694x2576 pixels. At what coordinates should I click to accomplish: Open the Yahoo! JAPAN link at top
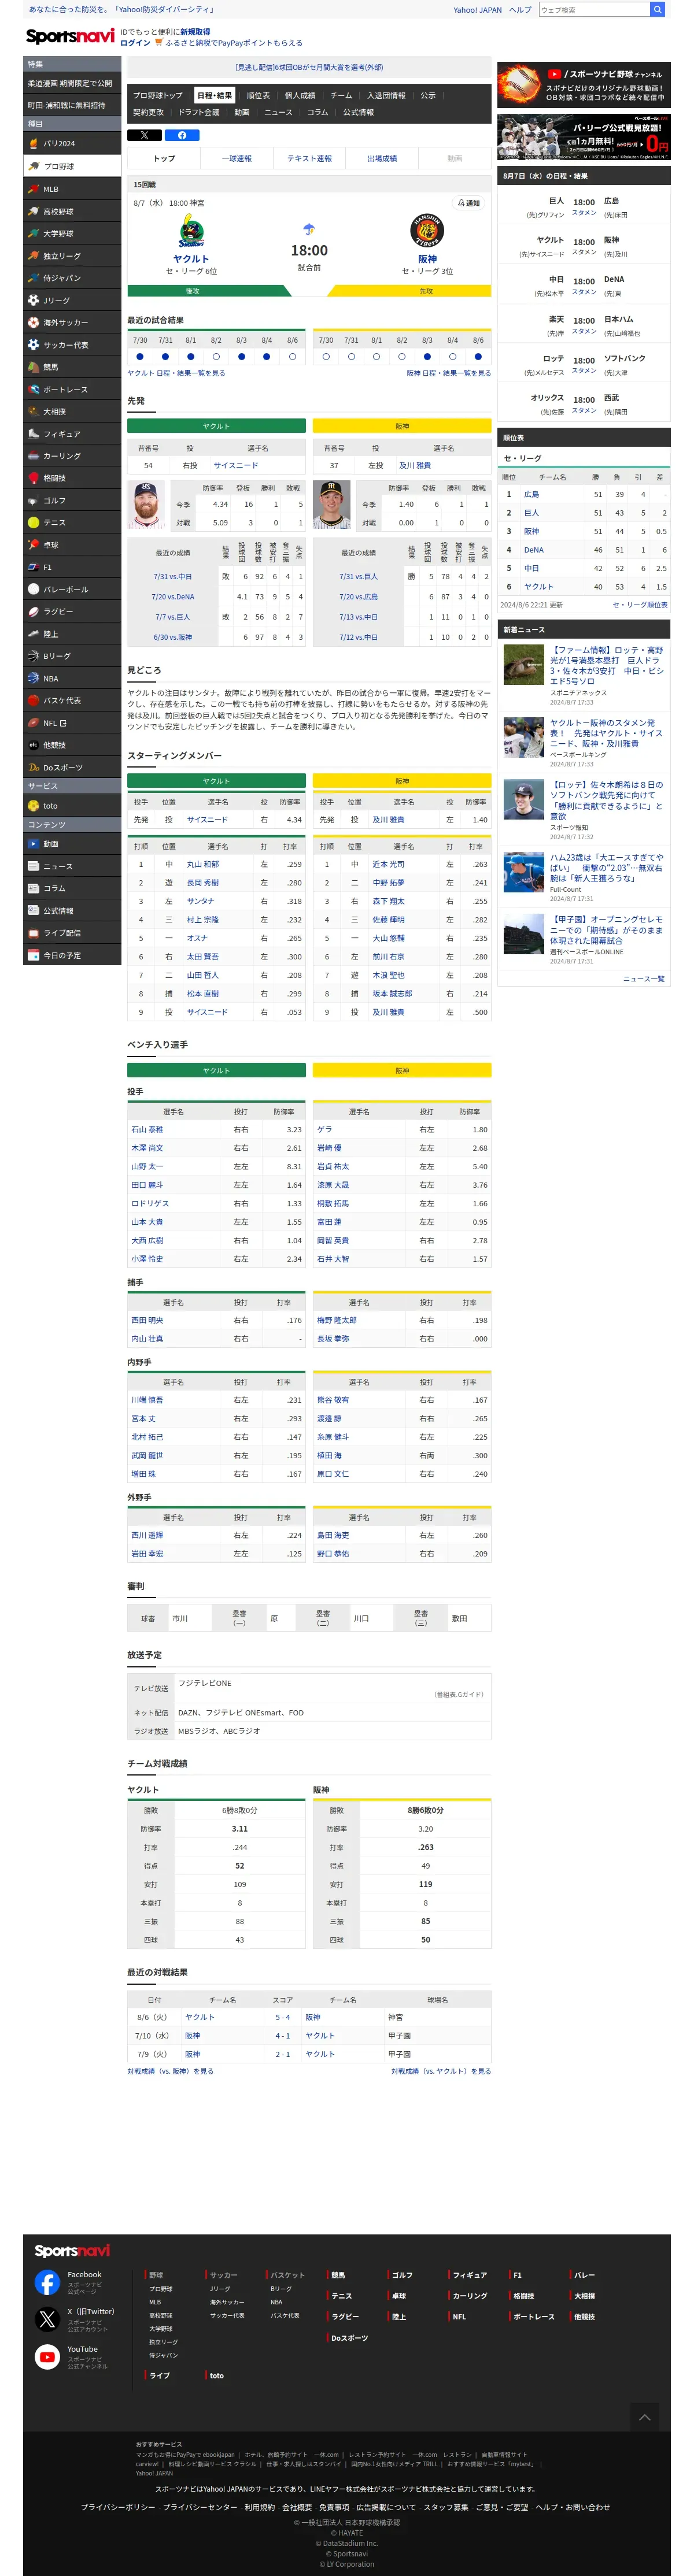(x=477, y=10)
